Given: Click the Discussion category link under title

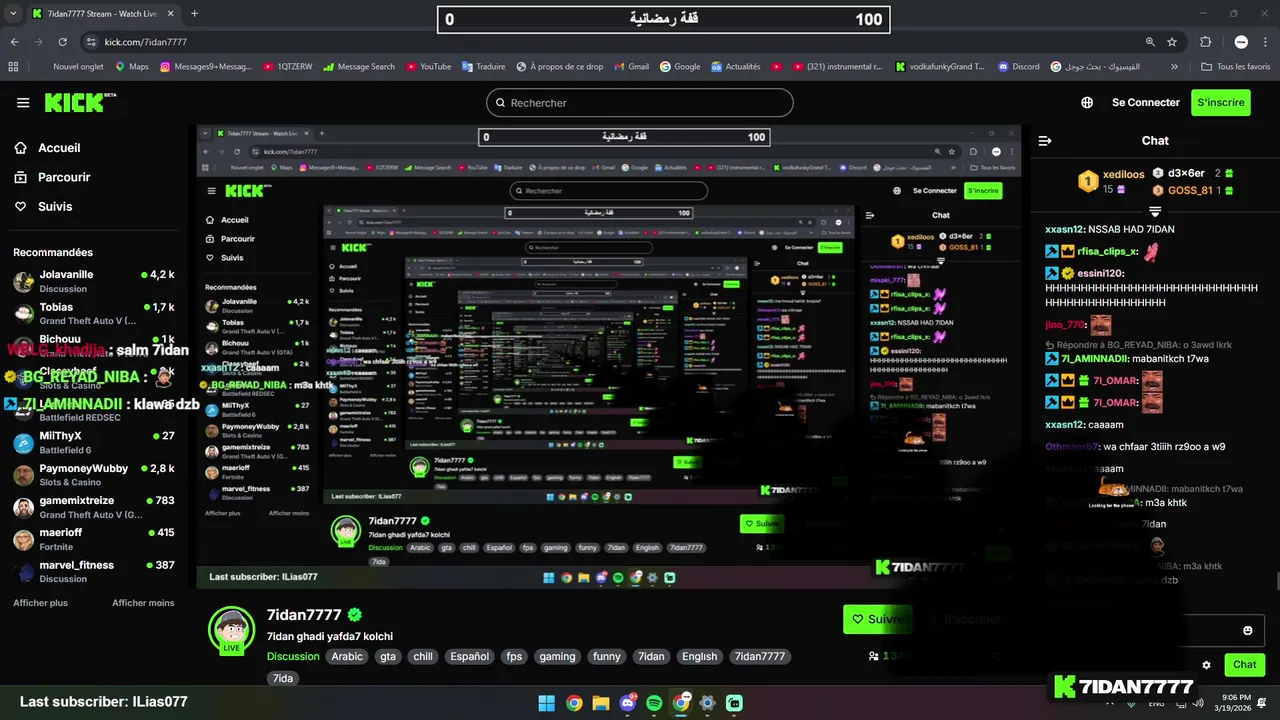Looking at the screenshot, I should (293, 657).
